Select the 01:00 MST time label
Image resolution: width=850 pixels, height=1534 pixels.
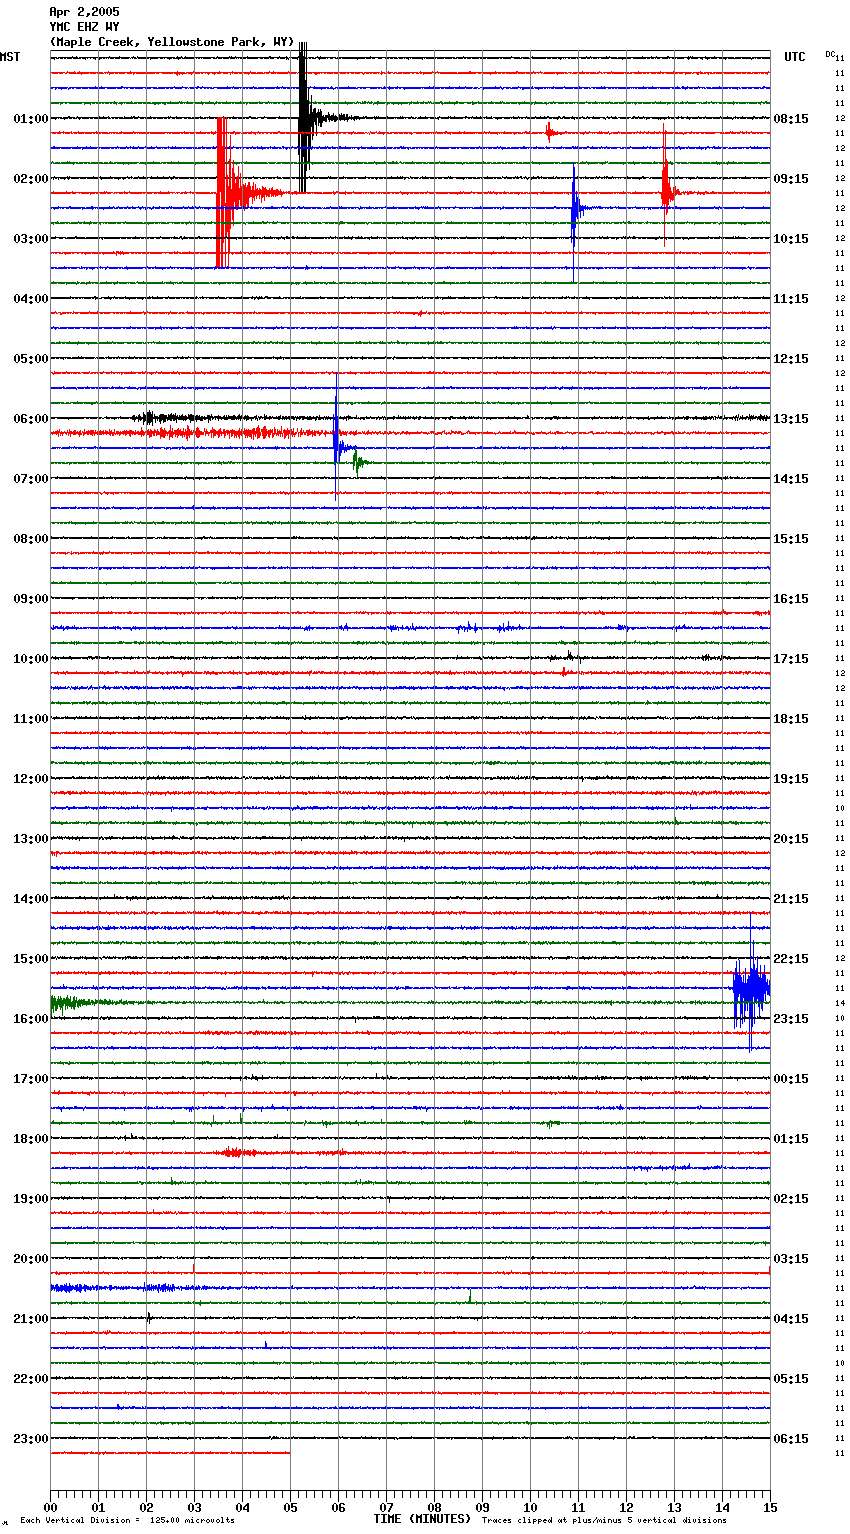[31, 119]
